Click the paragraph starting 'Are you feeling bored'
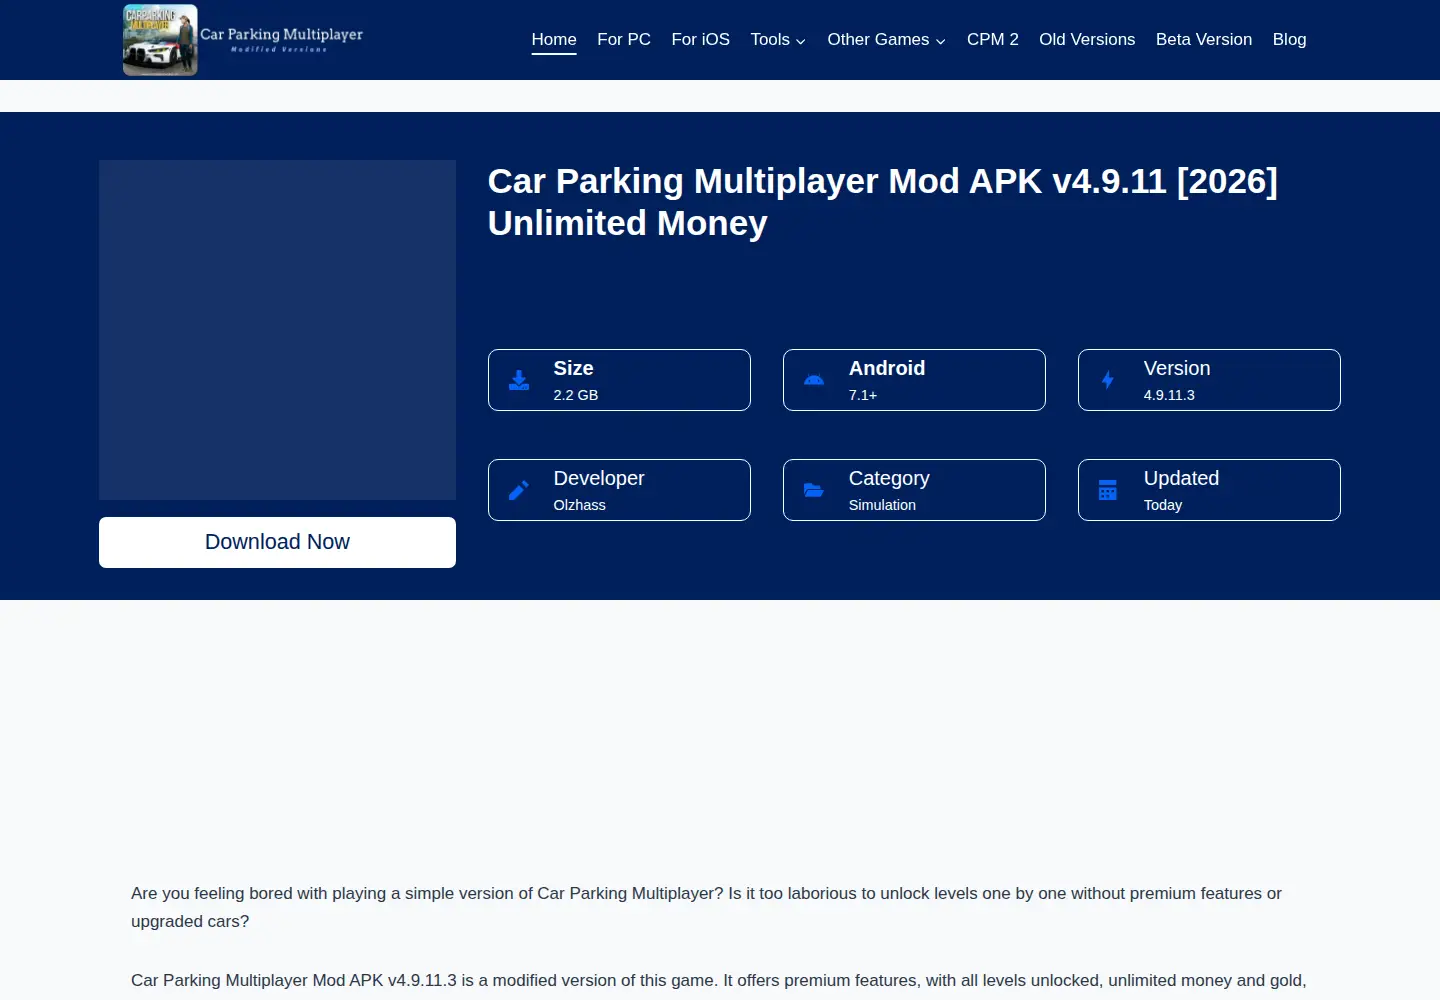 point(706,907)
